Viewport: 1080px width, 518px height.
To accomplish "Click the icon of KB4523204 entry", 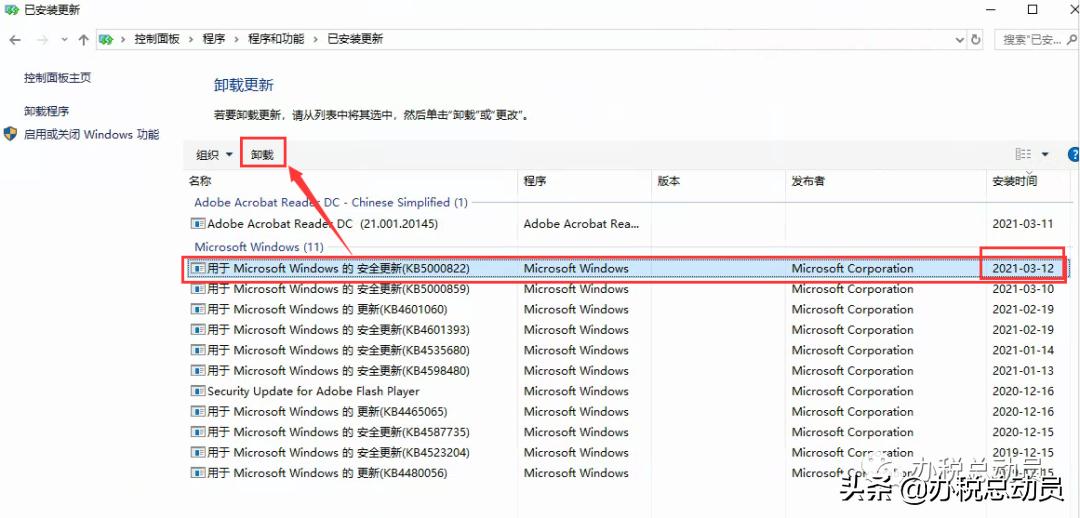I will [x=198, y=453].
